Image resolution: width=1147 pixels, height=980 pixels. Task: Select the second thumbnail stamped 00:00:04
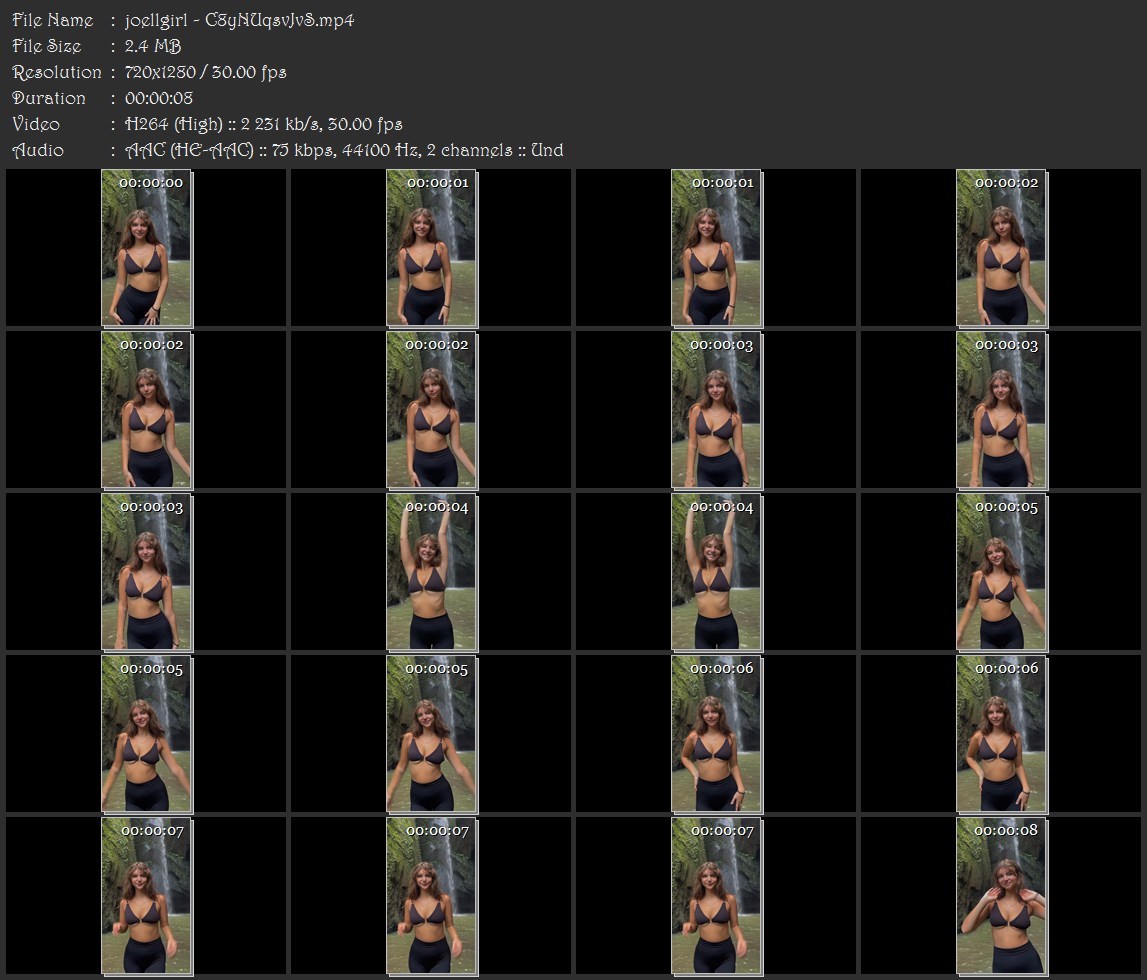click(x=717, y=572)
